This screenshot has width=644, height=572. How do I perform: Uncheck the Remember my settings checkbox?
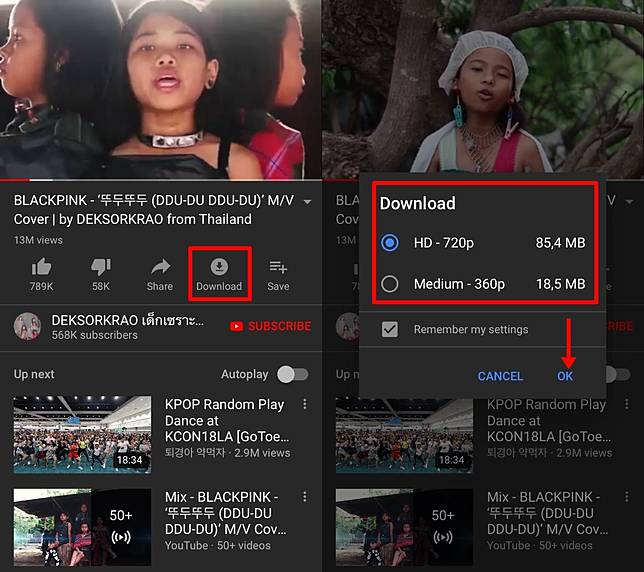tap(389, 329)
